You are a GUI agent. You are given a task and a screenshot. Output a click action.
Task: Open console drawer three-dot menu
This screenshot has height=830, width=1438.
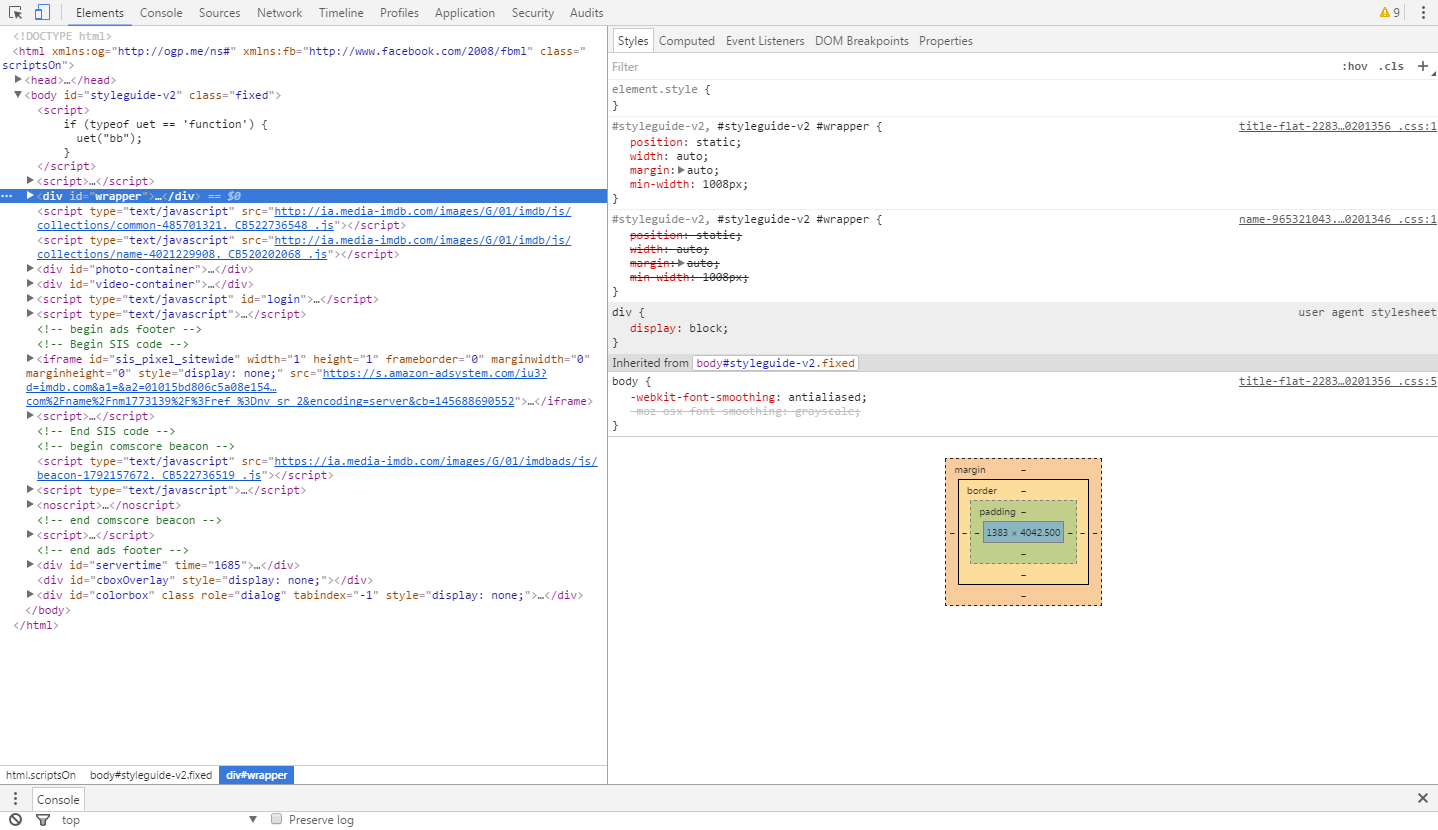click(x=16, y=798)
